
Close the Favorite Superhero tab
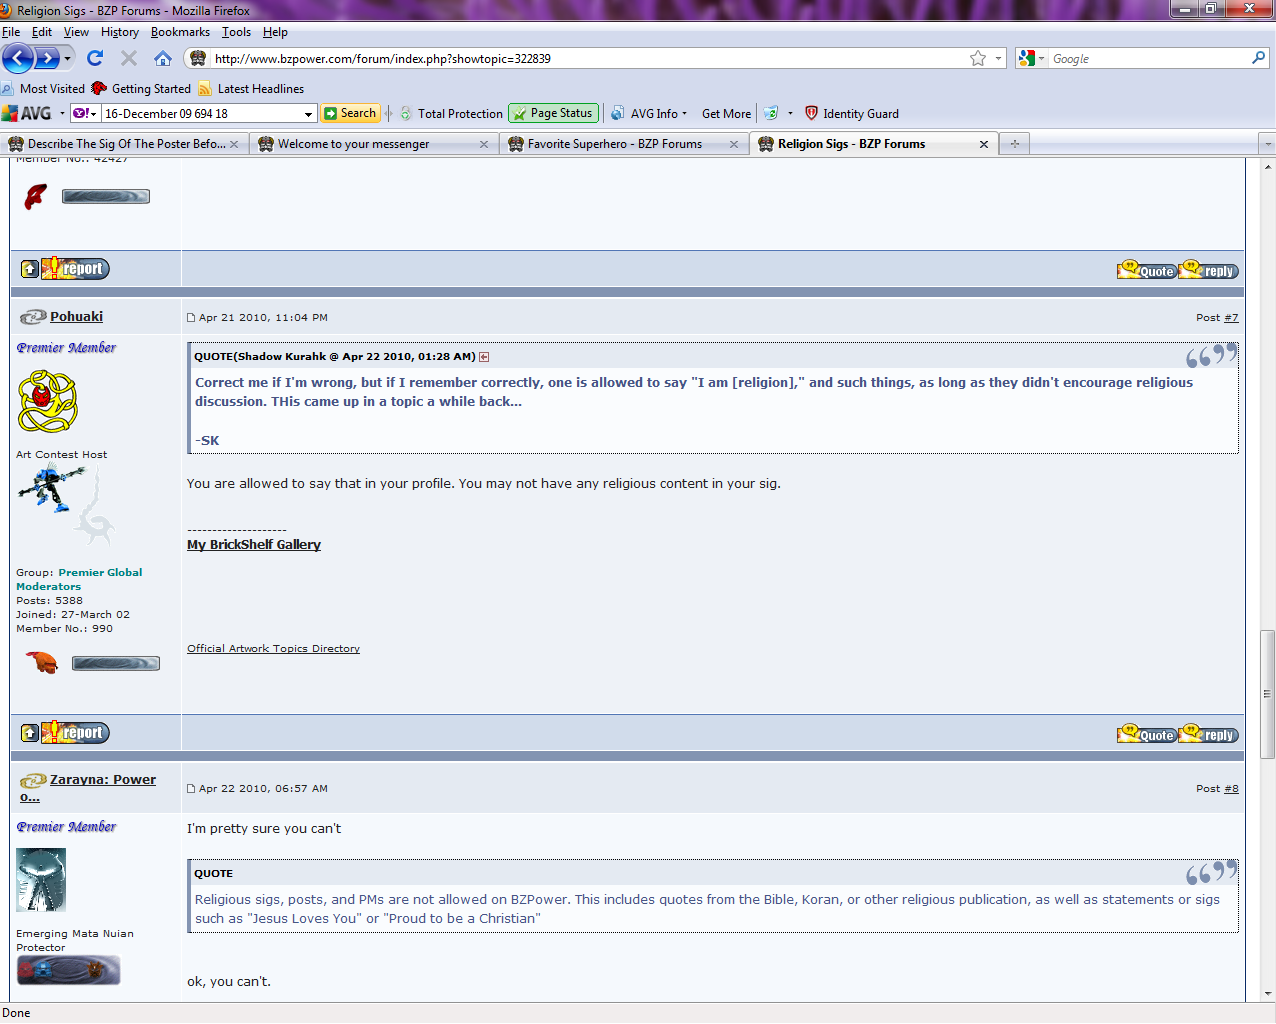coord(734,144)
